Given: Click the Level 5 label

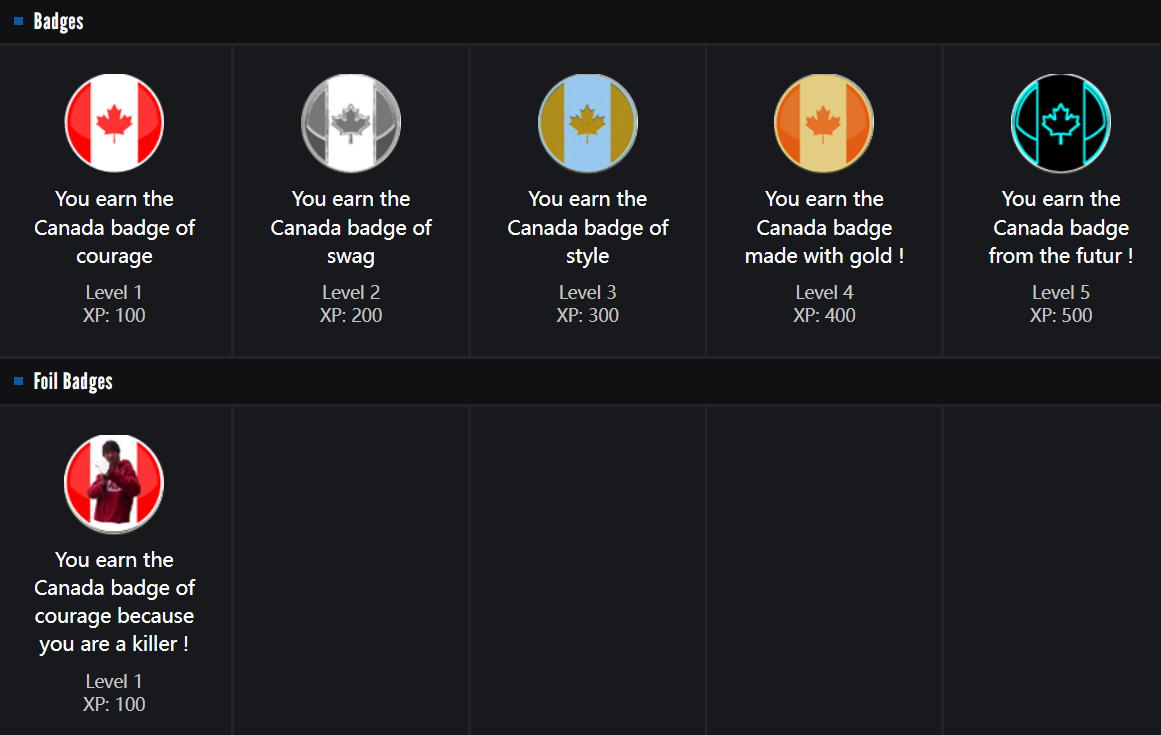Looking at the screenshot, I should coord(1060,292).
